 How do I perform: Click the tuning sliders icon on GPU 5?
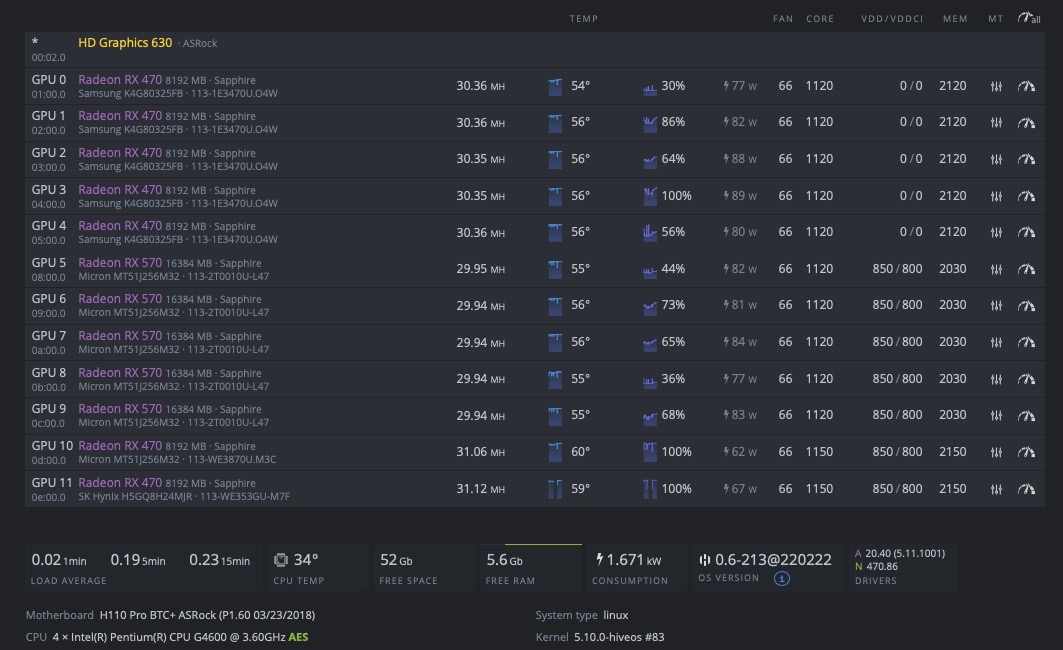click(997, 269)
